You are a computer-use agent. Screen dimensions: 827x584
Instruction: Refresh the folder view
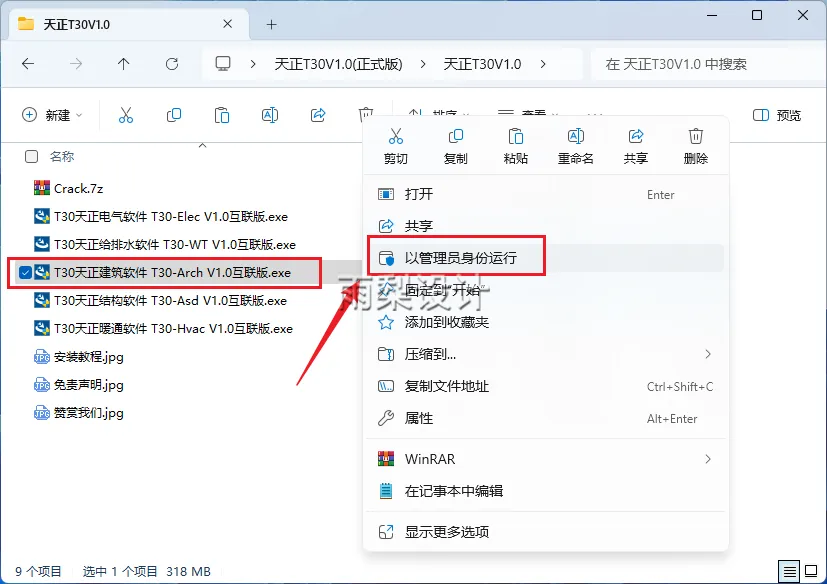click(171, 64)
